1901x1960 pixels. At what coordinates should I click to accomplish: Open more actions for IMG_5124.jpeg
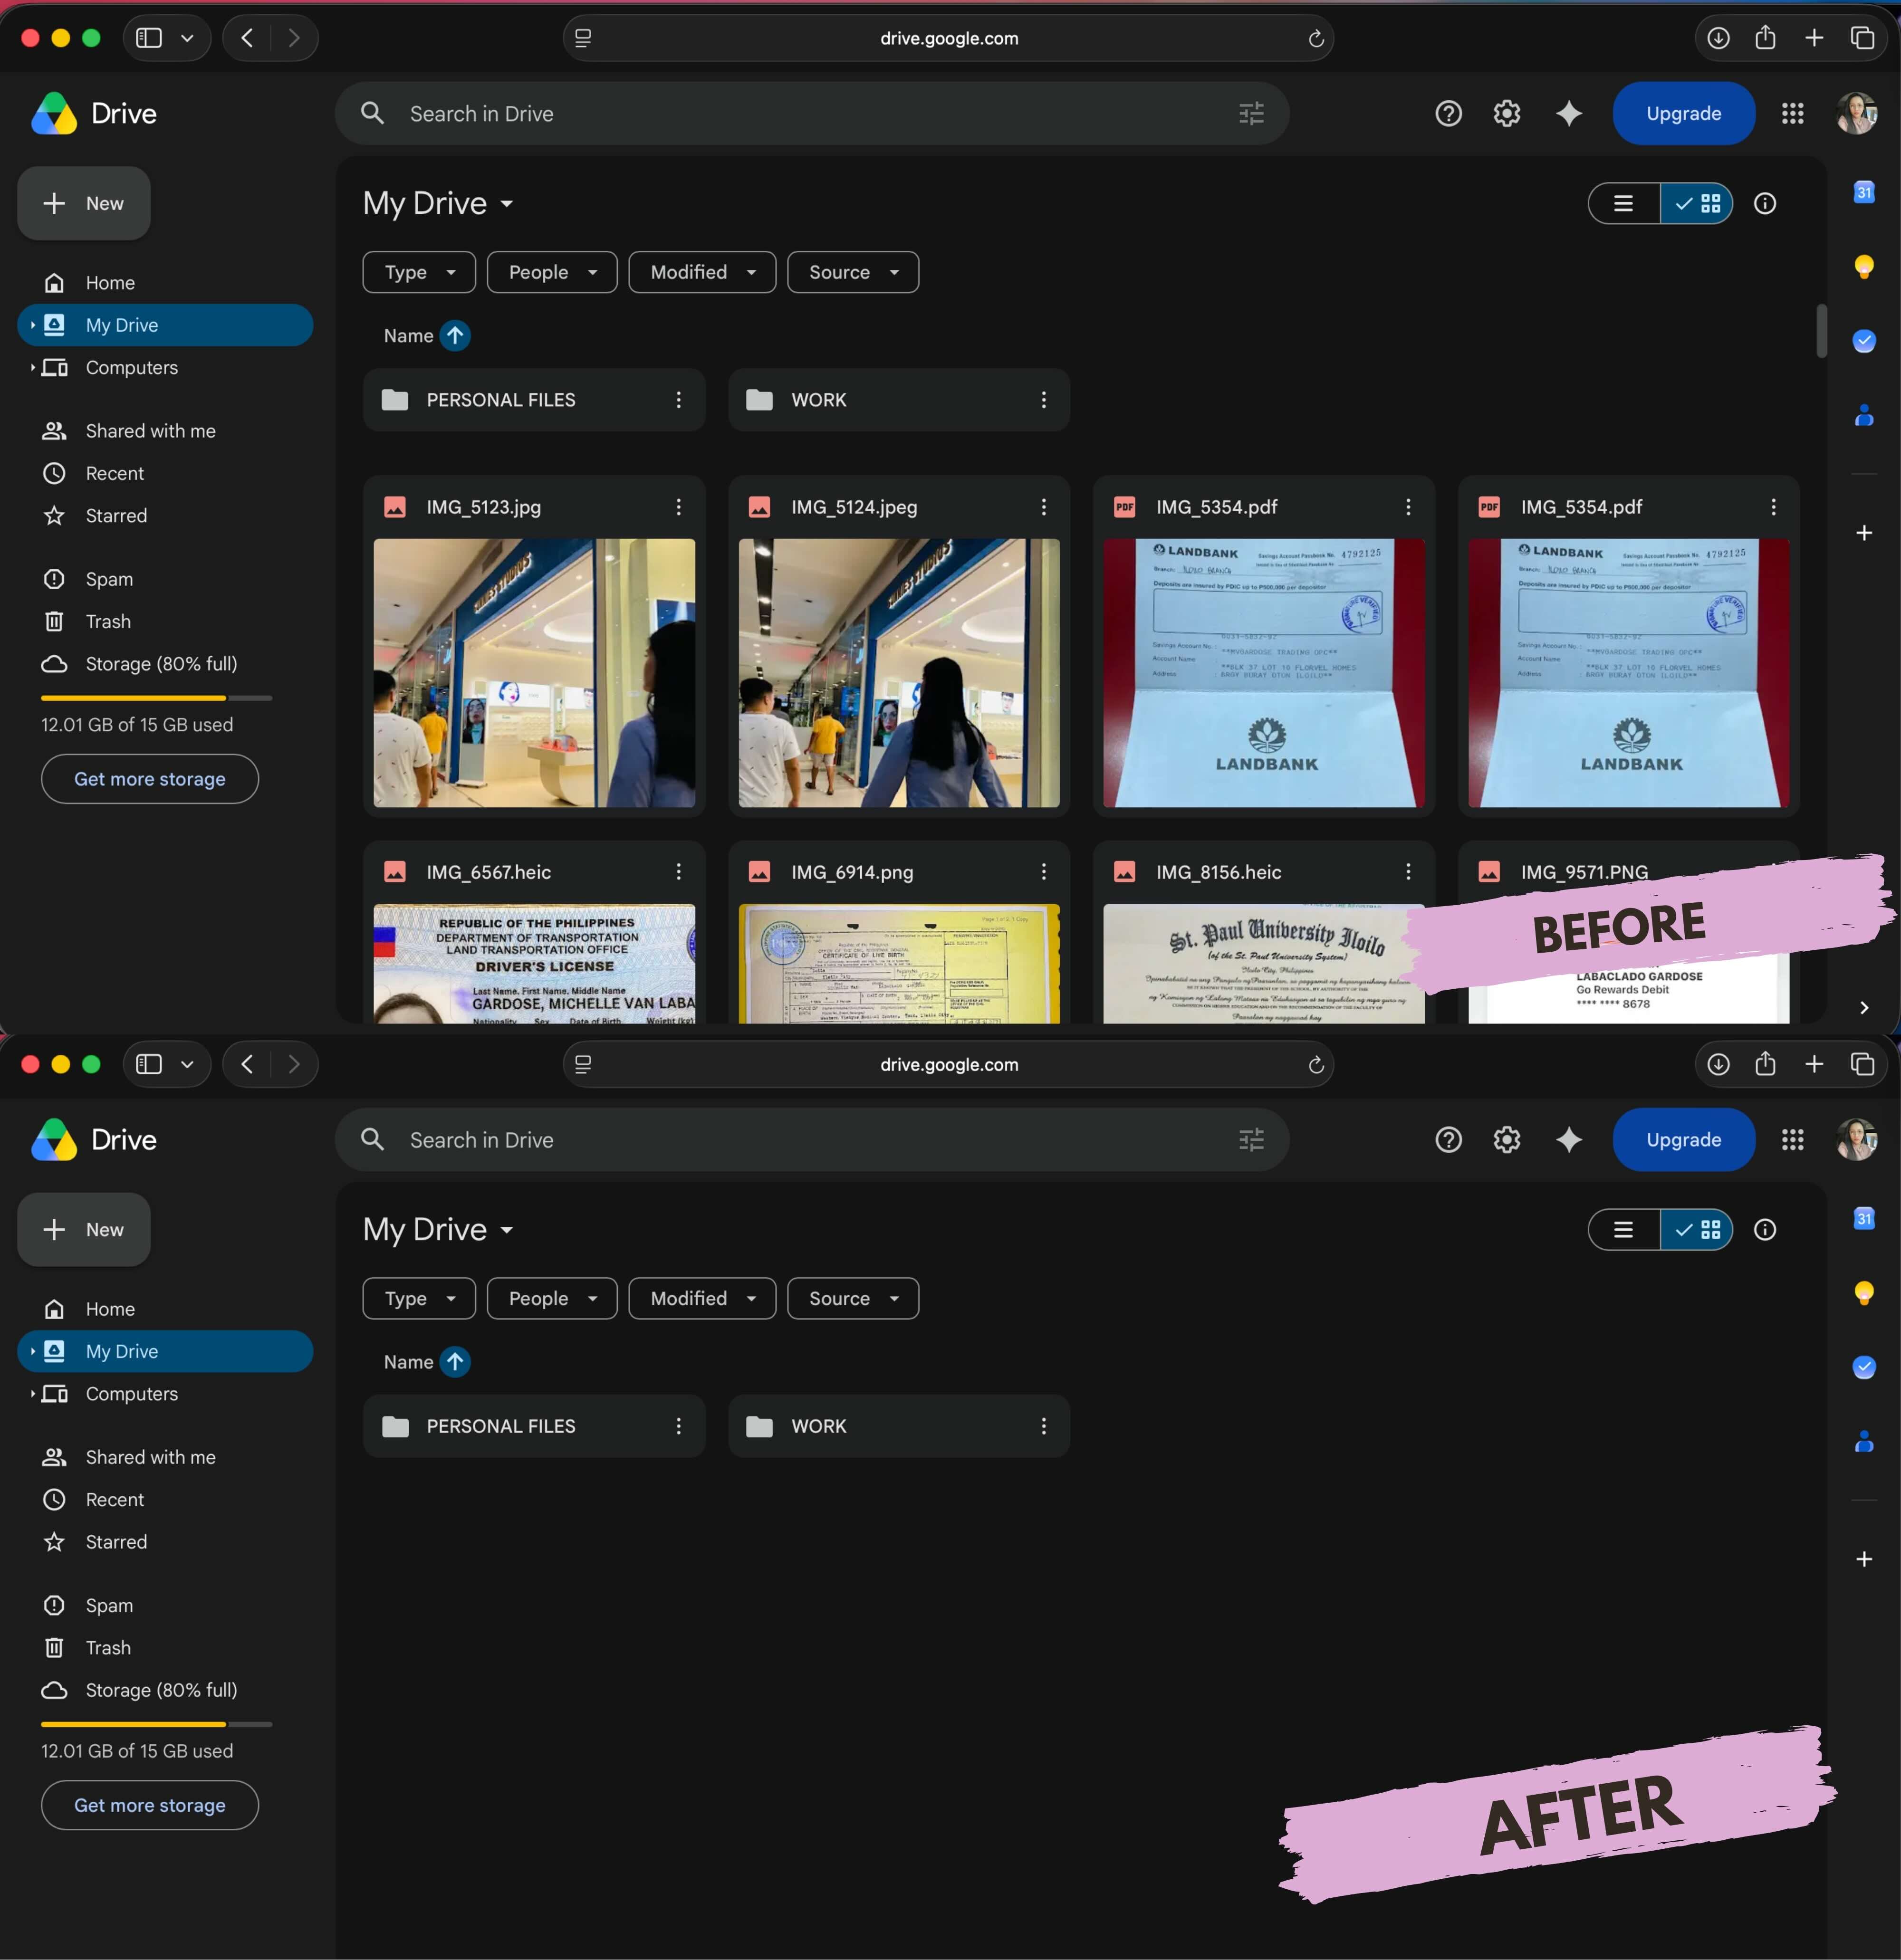pos(1043,507)
